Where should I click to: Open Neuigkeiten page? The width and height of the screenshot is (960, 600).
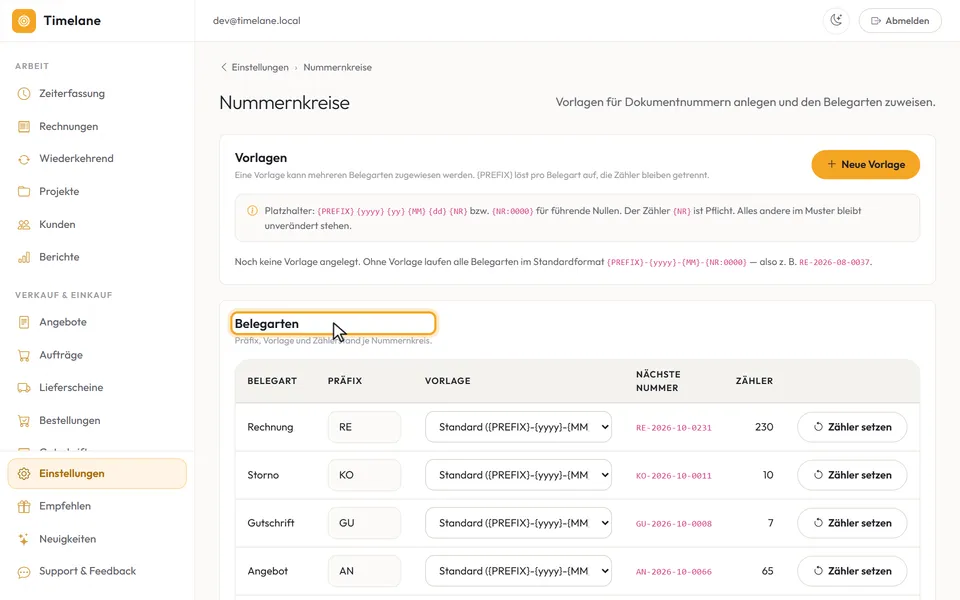pos(97,539)
